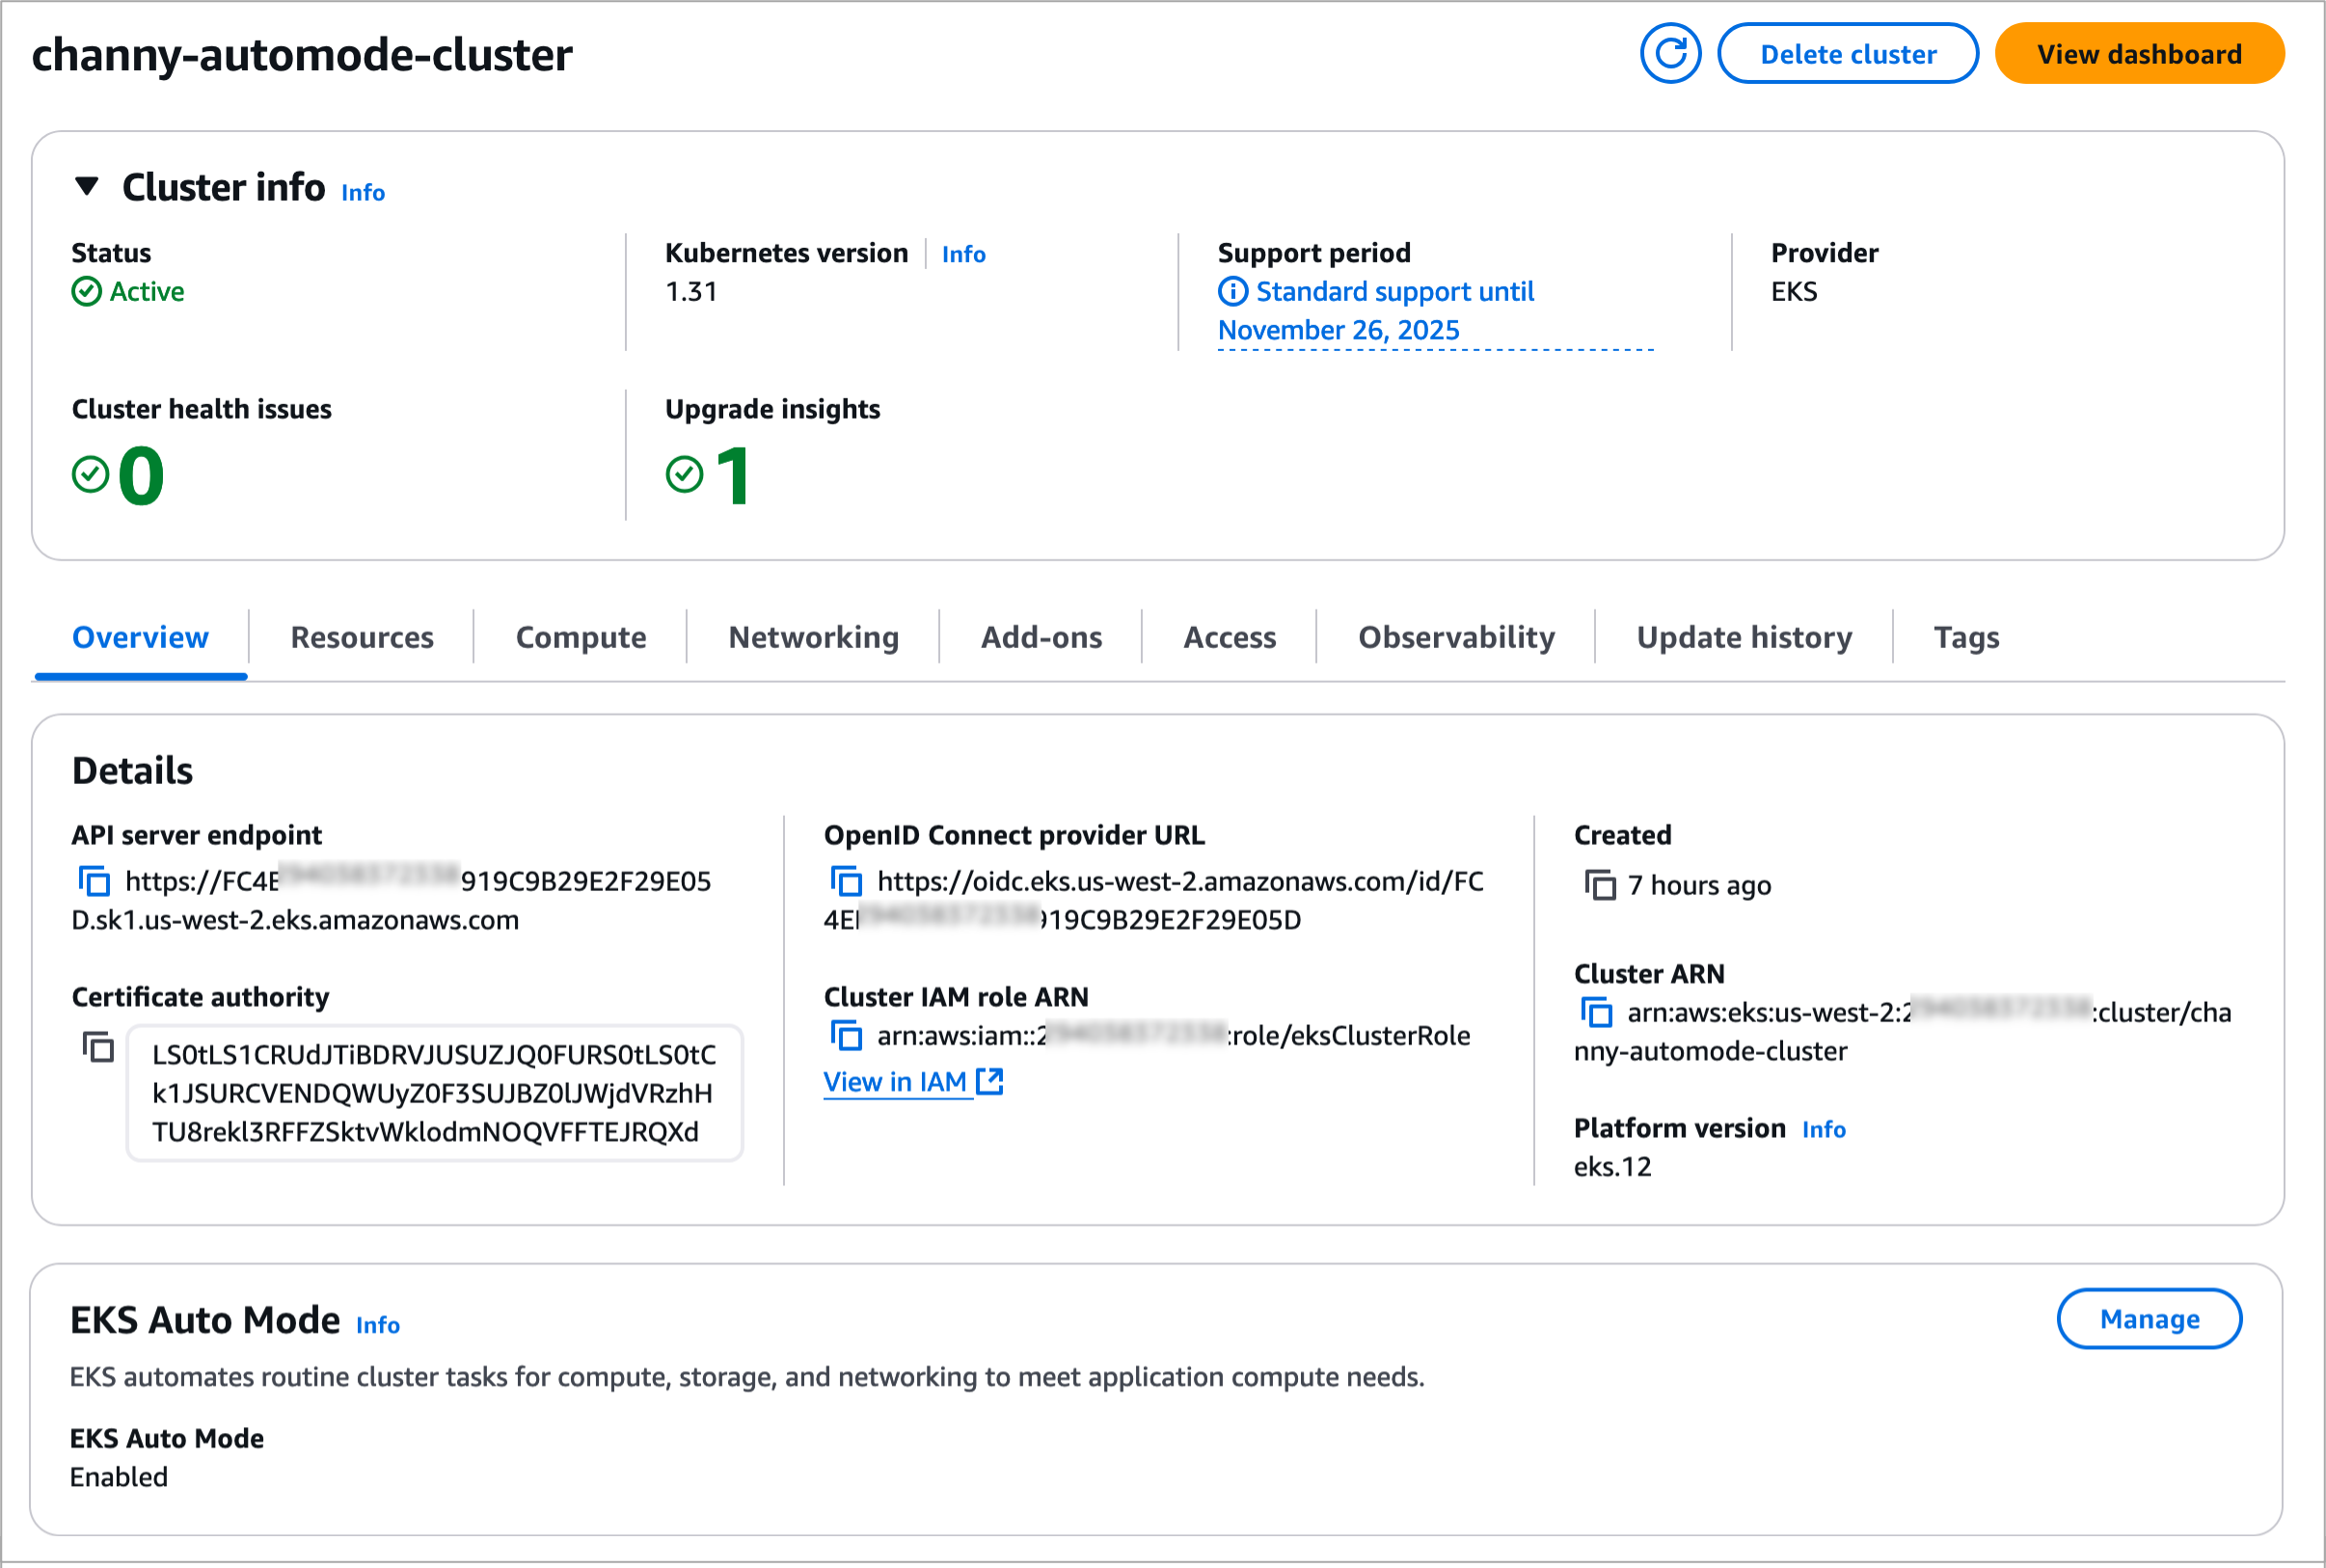Copy the OpenID Connect provider URL
The image size is (2326, 1568).
click(846, 881)
